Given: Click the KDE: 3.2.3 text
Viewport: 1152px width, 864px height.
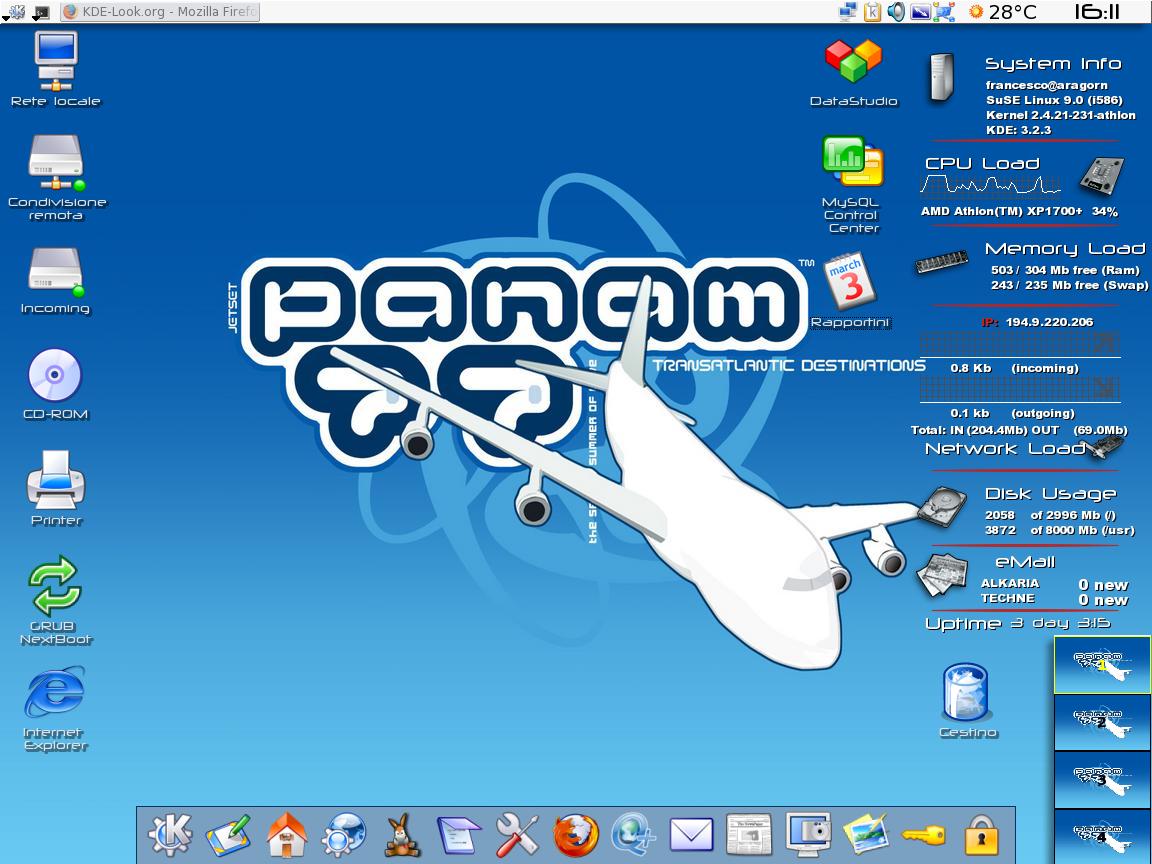Looking at the screenshot, I should [1018, 130].
